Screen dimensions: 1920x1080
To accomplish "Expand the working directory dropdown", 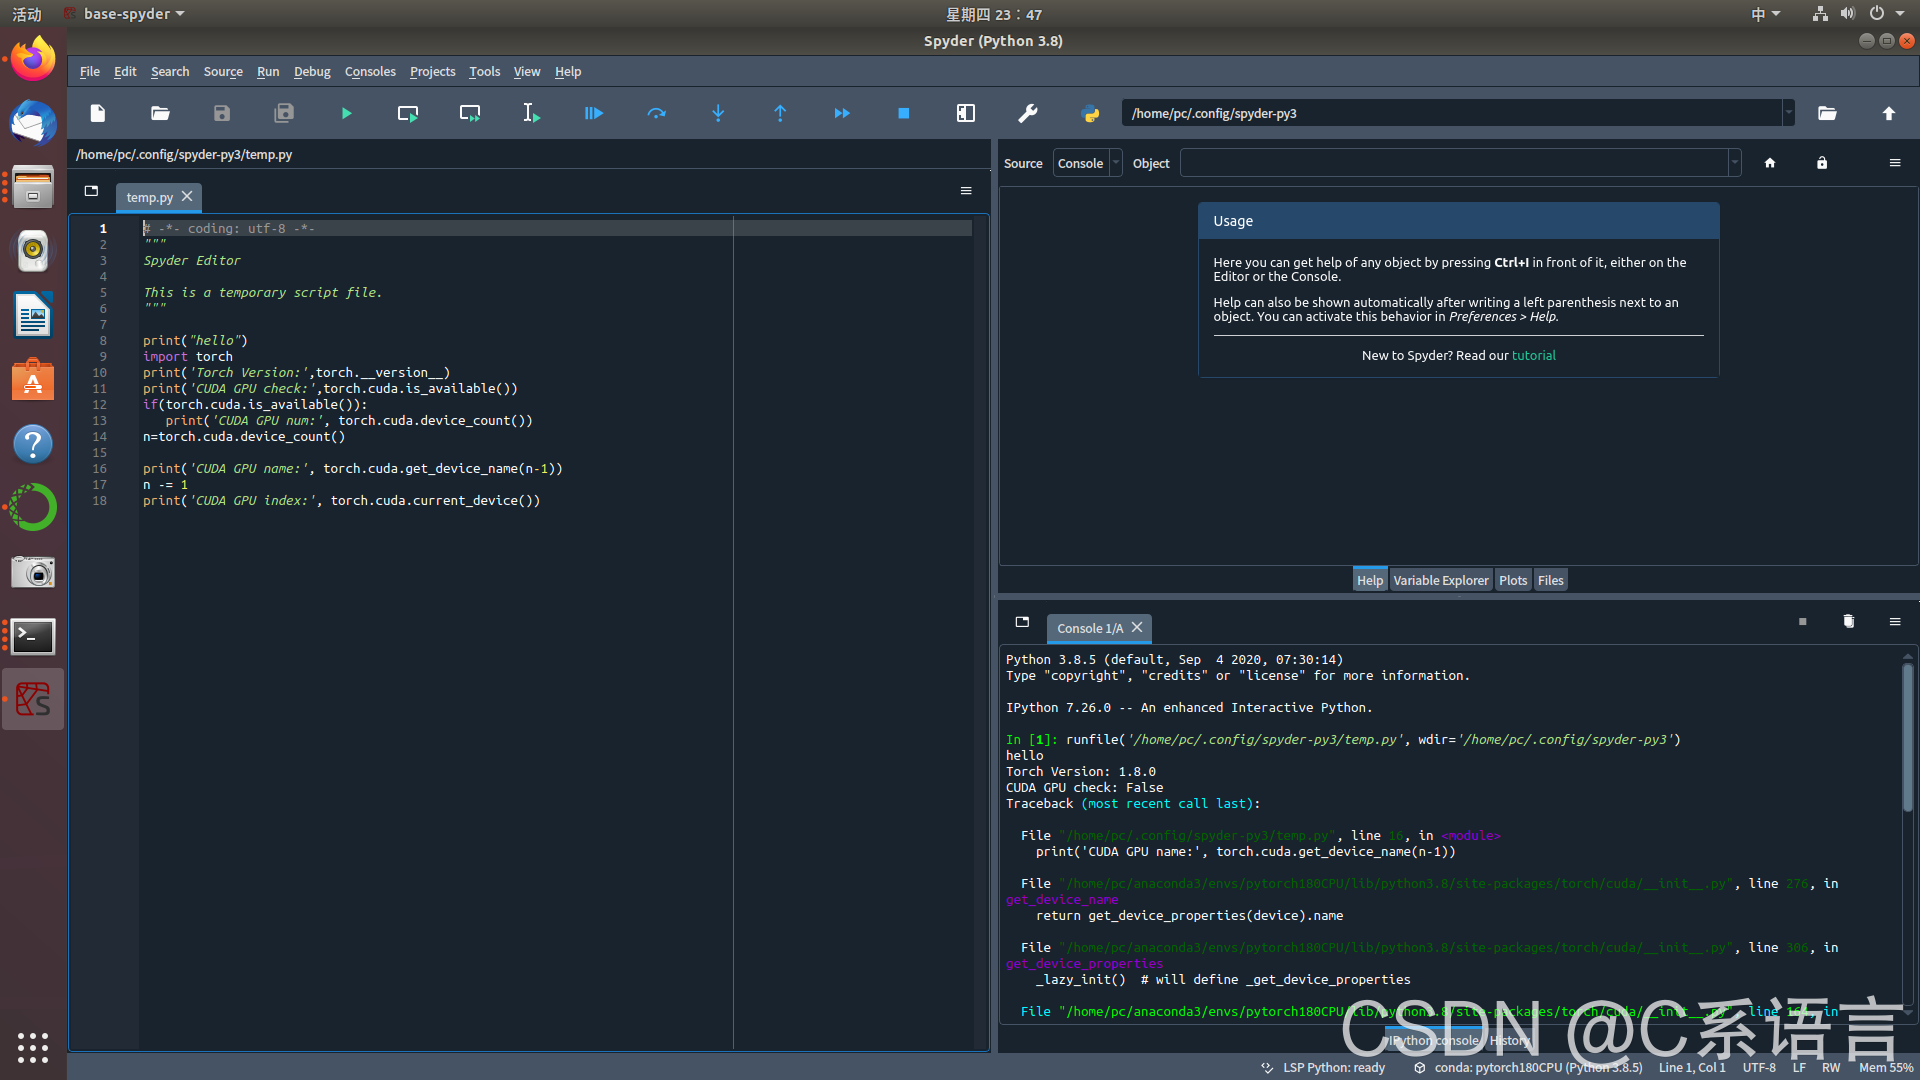I will tap(1788, 113).
